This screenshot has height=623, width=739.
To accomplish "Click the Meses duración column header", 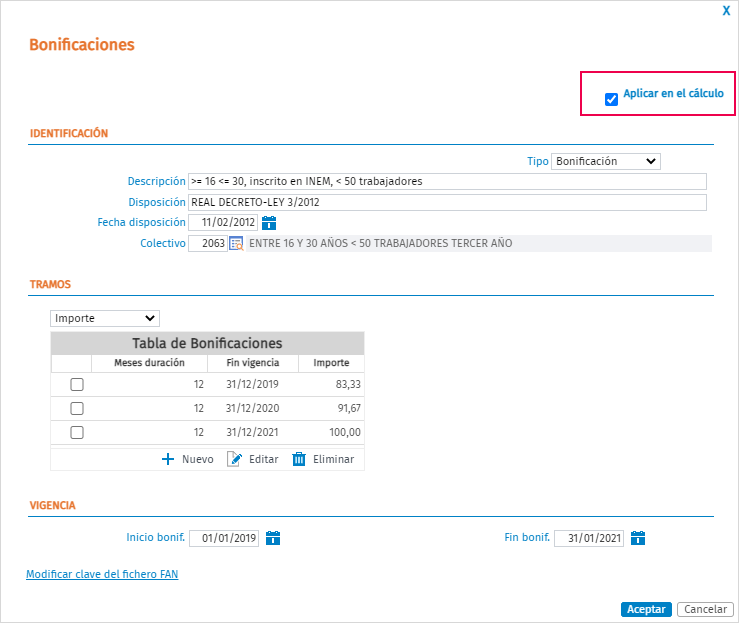I will 149,363.
